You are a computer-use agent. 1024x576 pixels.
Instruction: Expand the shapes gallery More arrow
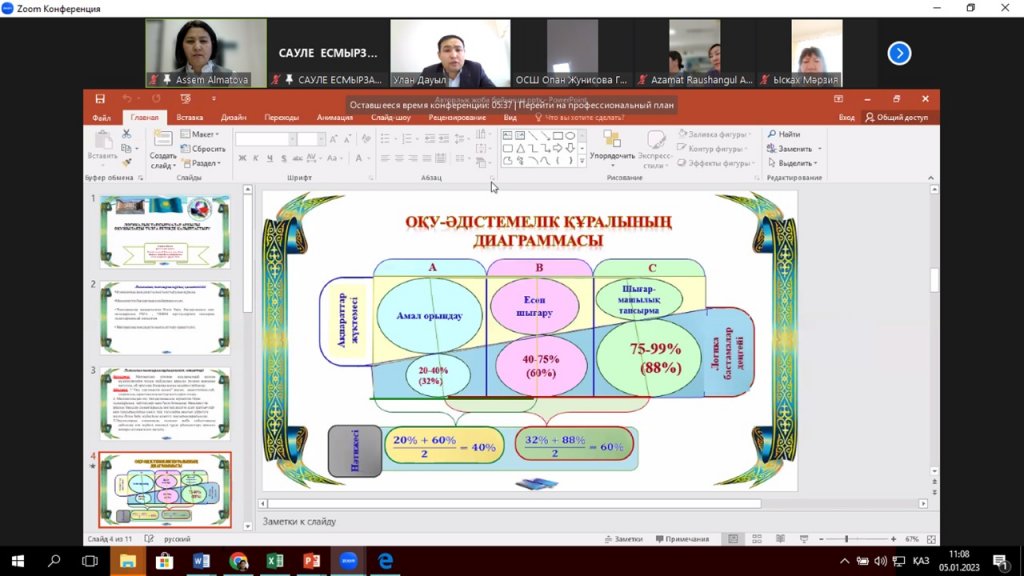point(582,161)
